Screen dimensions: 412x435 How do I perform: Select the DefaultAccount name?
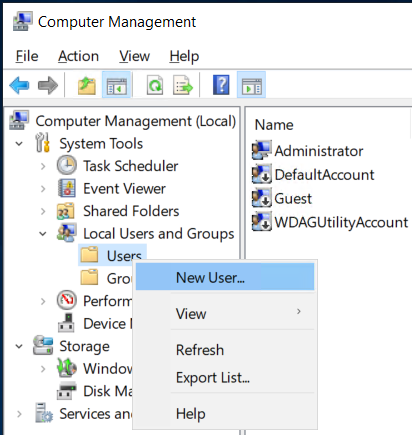click(324, 175)
